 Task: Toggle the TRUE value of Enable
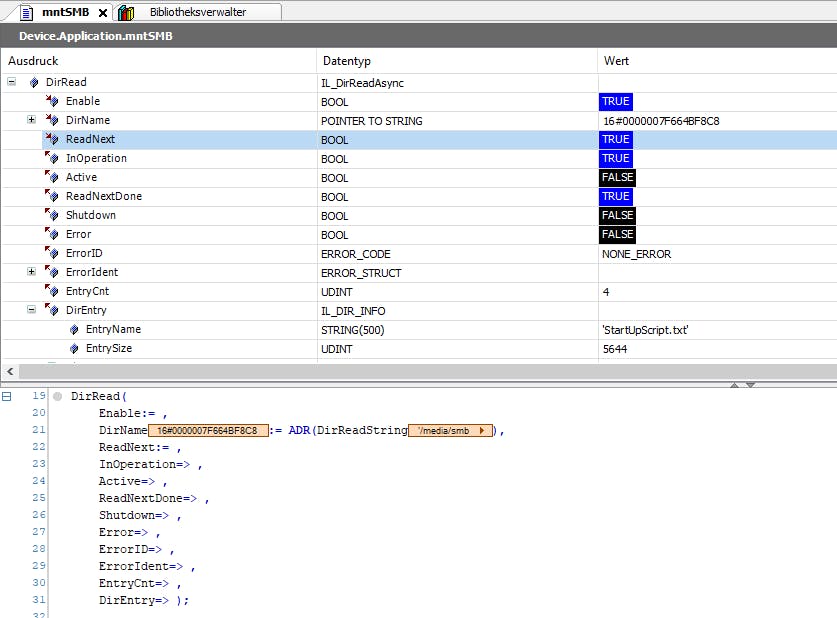[615, 102]
